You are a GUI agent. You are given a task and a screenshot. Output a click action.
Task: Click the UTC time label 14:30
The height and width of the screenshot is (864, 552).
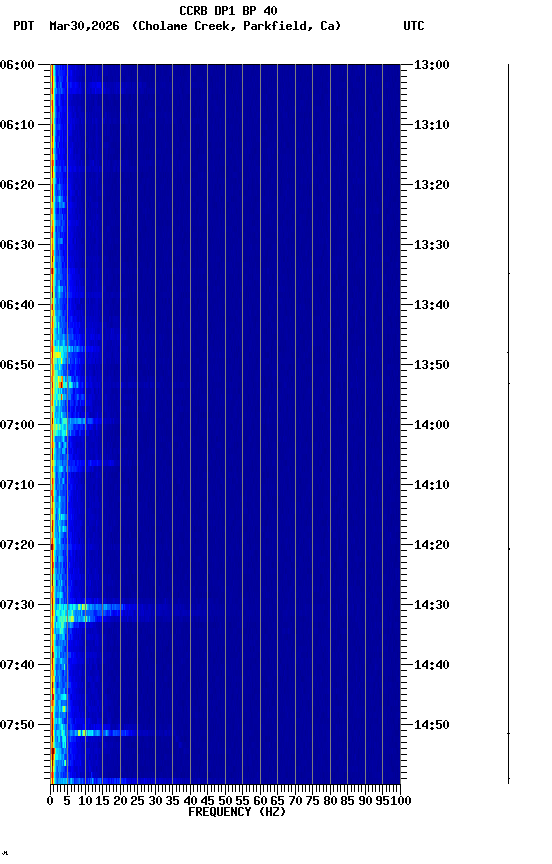(x=431, y=606)
